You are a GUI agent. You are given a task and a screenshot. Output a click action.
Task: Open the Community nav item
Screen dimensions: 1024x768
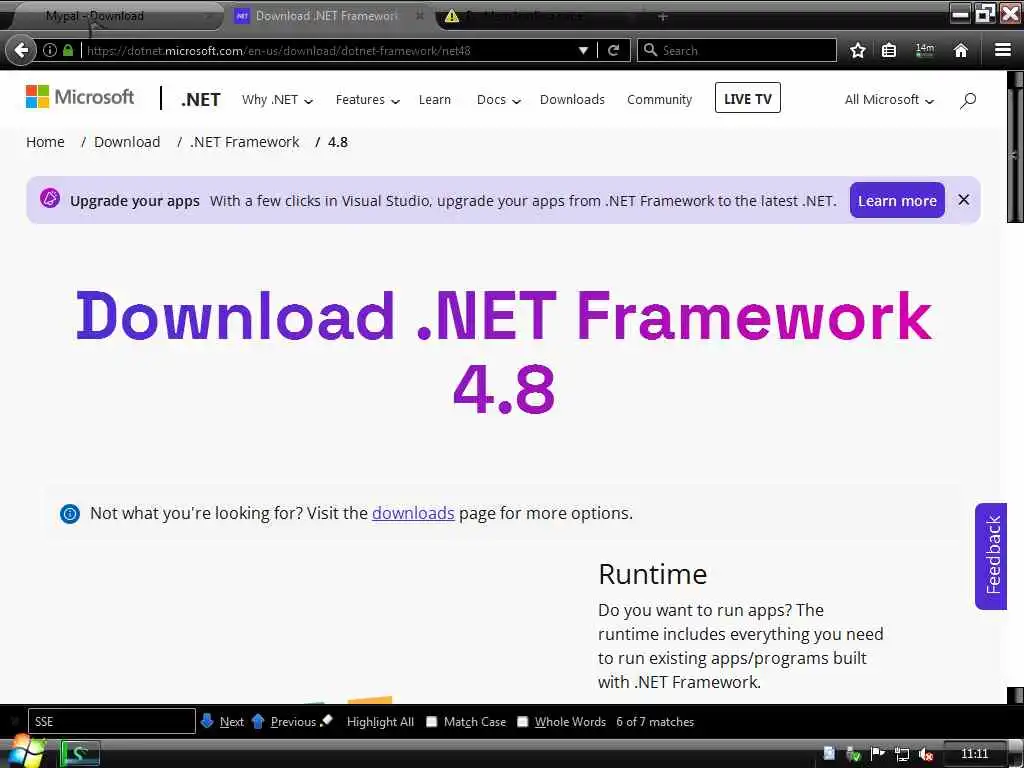coord(659,100)
